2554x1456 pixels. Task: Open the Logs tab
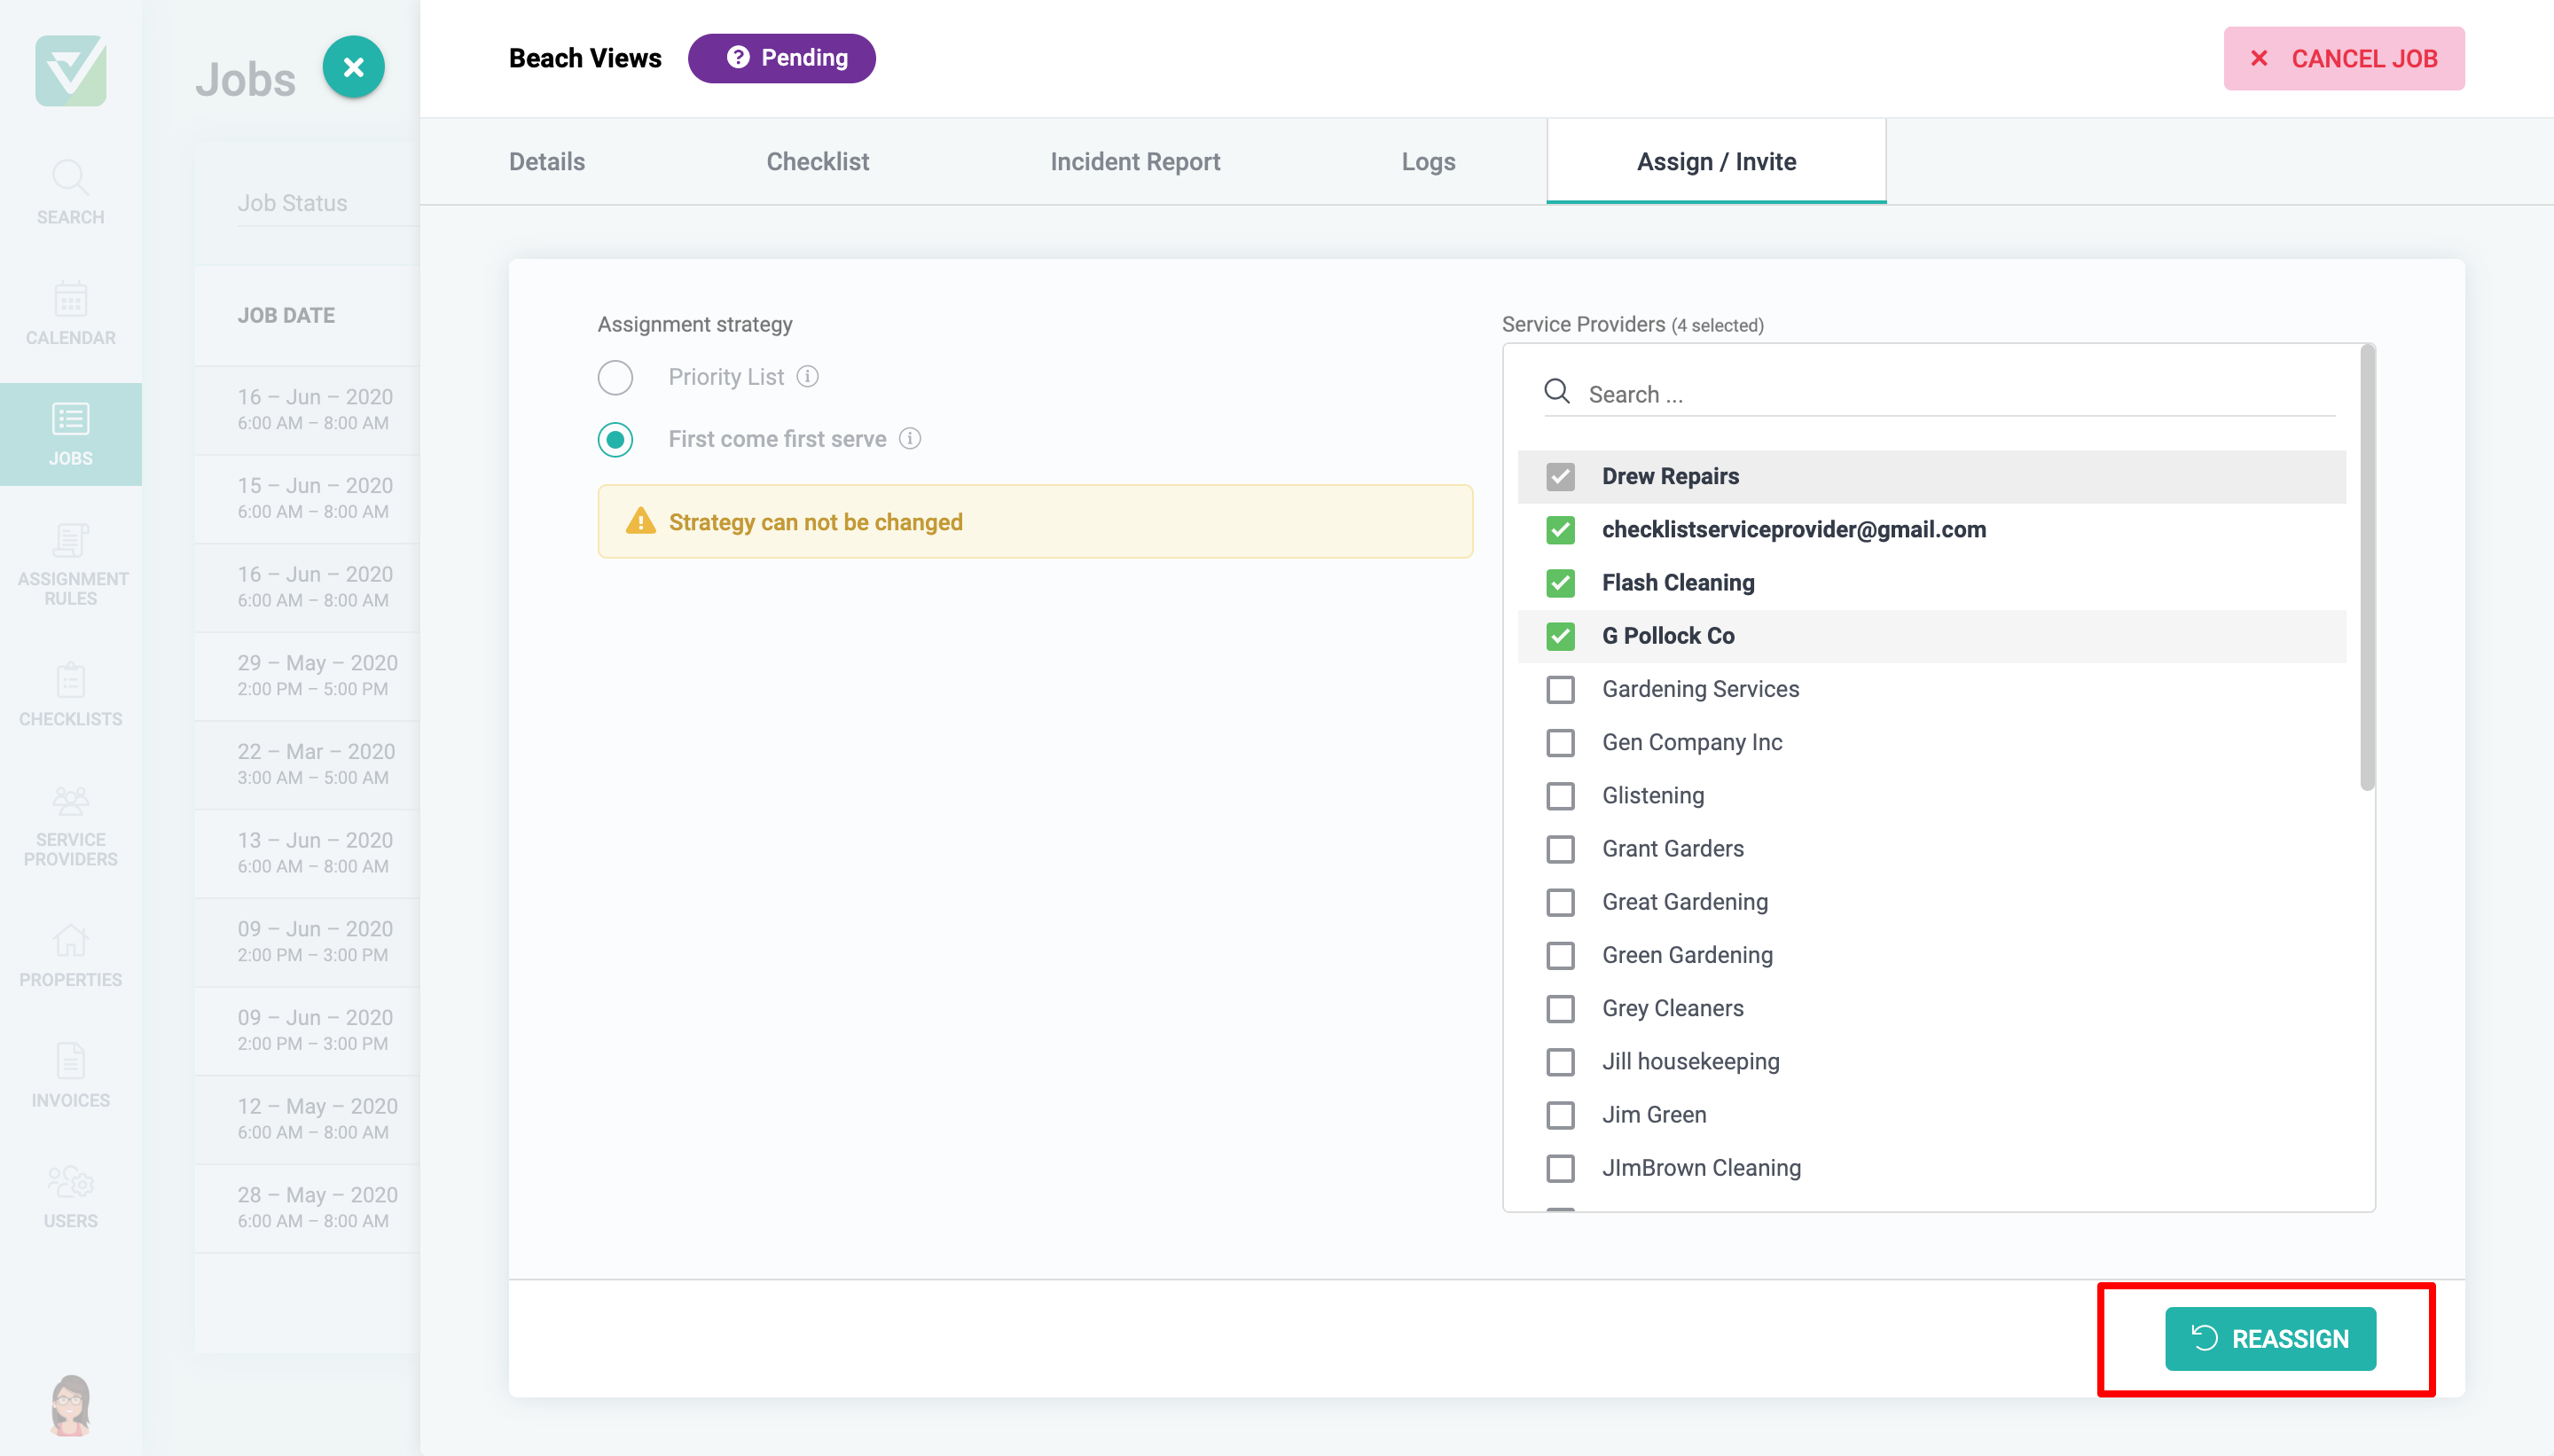click(1428, 162)
